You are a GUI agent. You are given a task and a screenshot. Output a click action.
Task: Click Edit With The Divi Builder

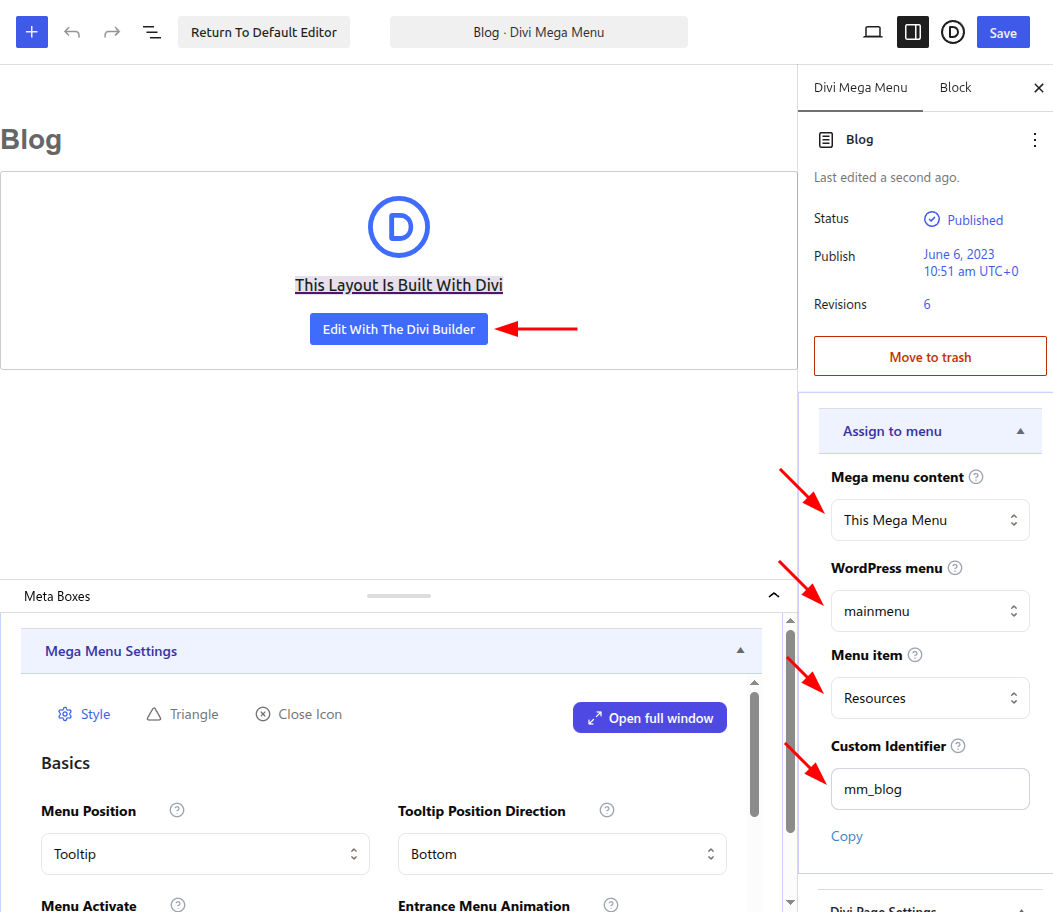click(x=399, y=329)
